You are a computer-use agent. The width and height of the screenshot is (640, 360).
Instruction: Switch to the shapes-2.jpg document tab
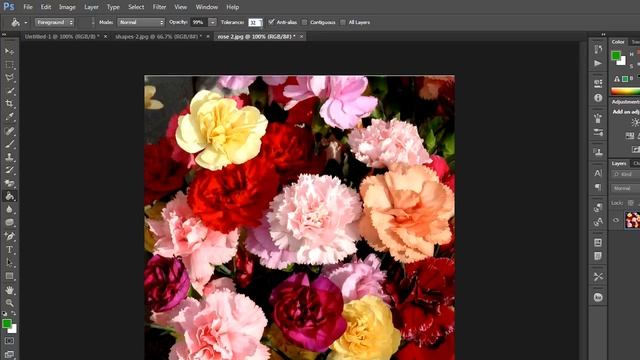point(158,36)
